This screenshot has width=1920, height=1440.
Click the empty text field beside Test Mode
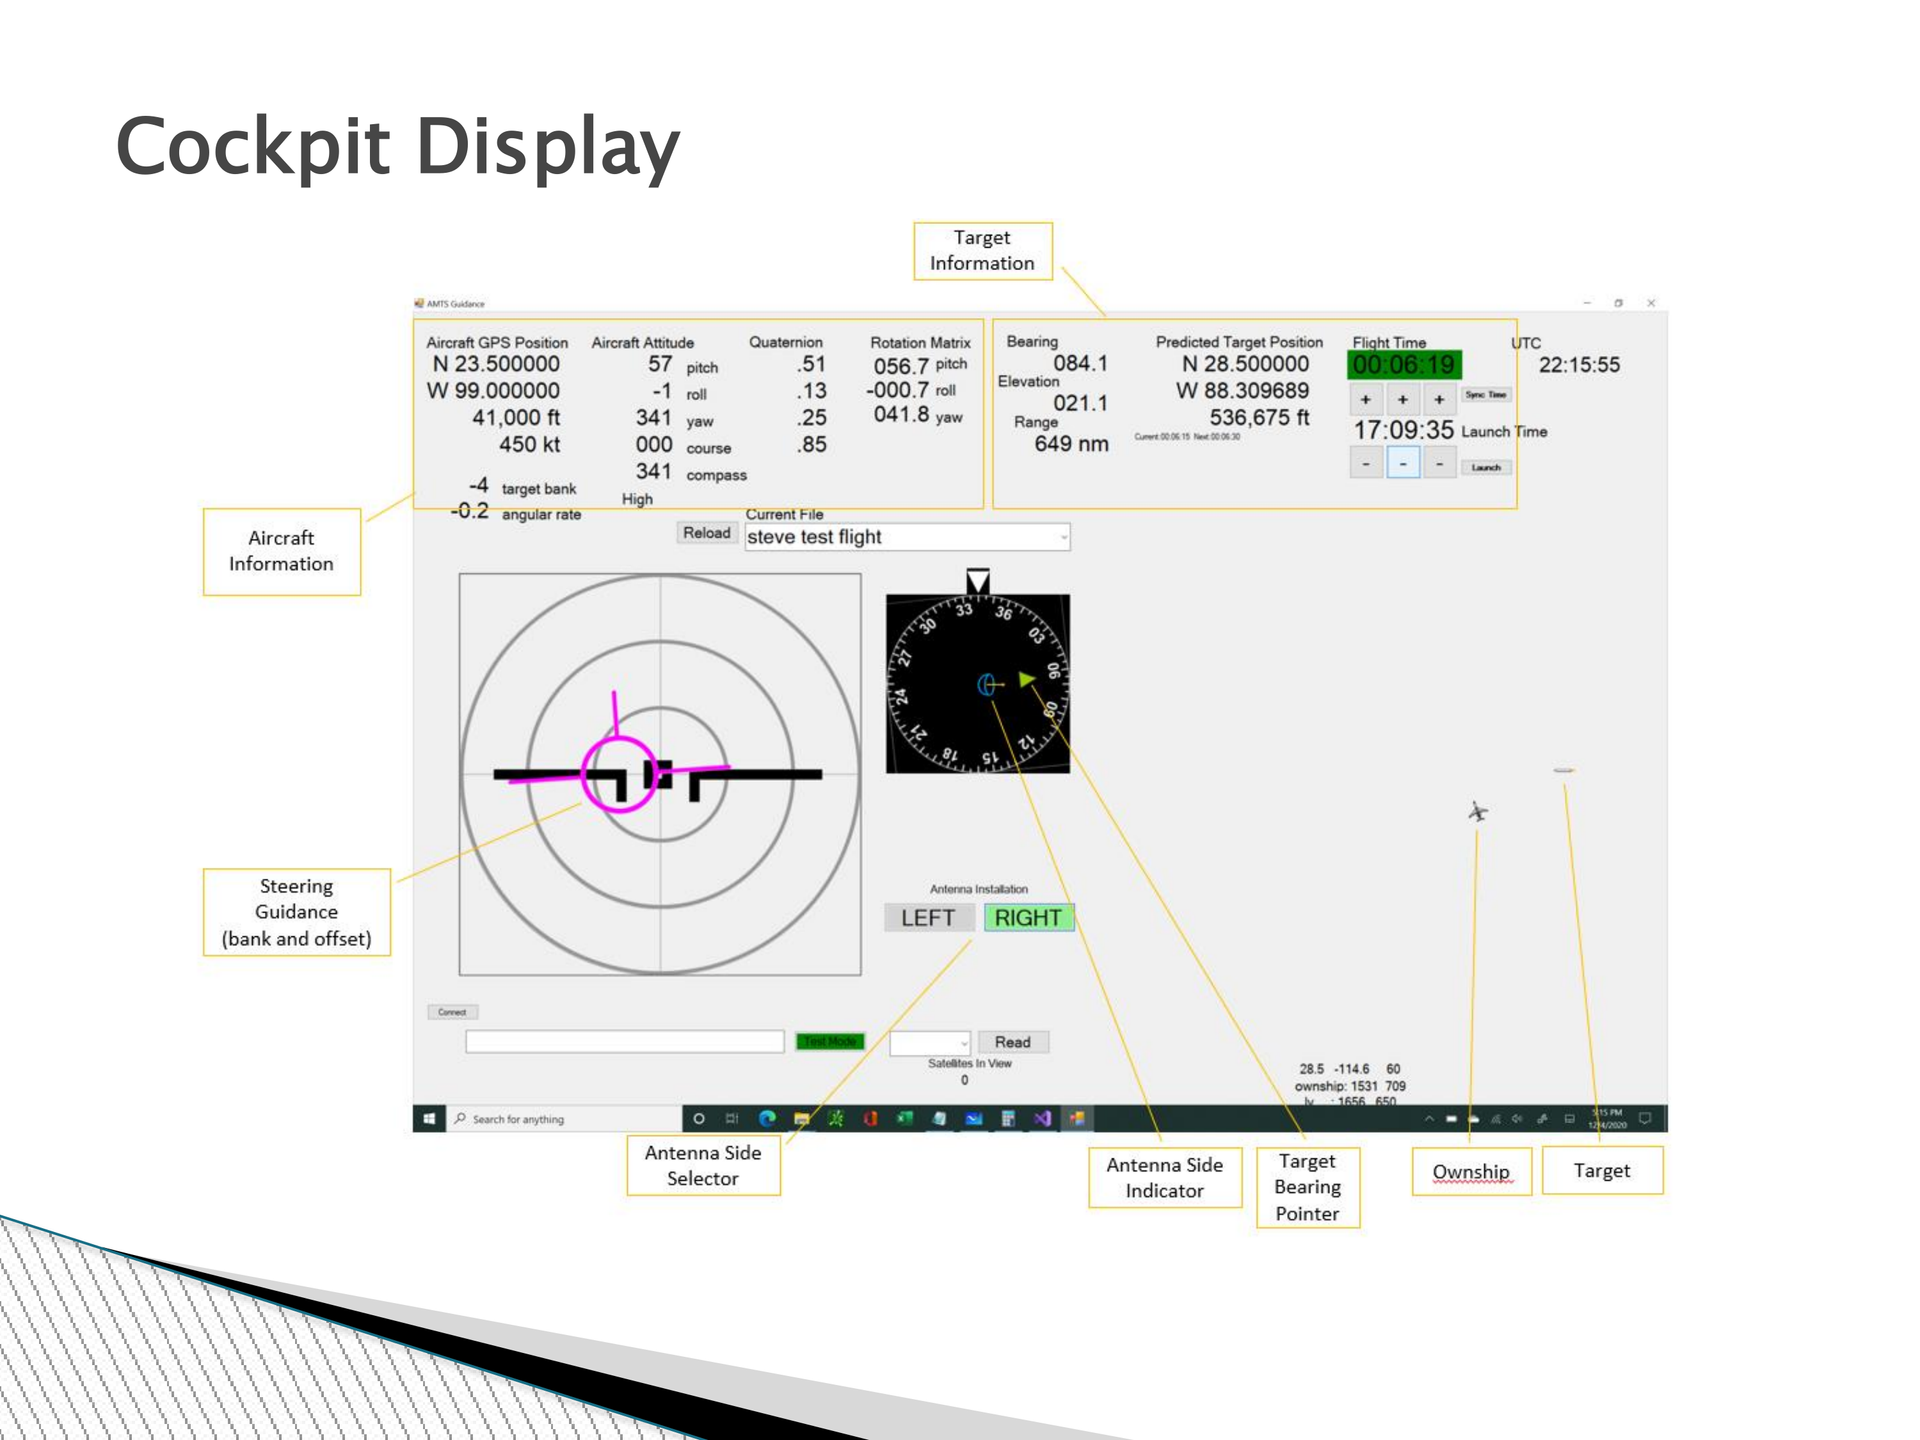tap(624, 1042)
